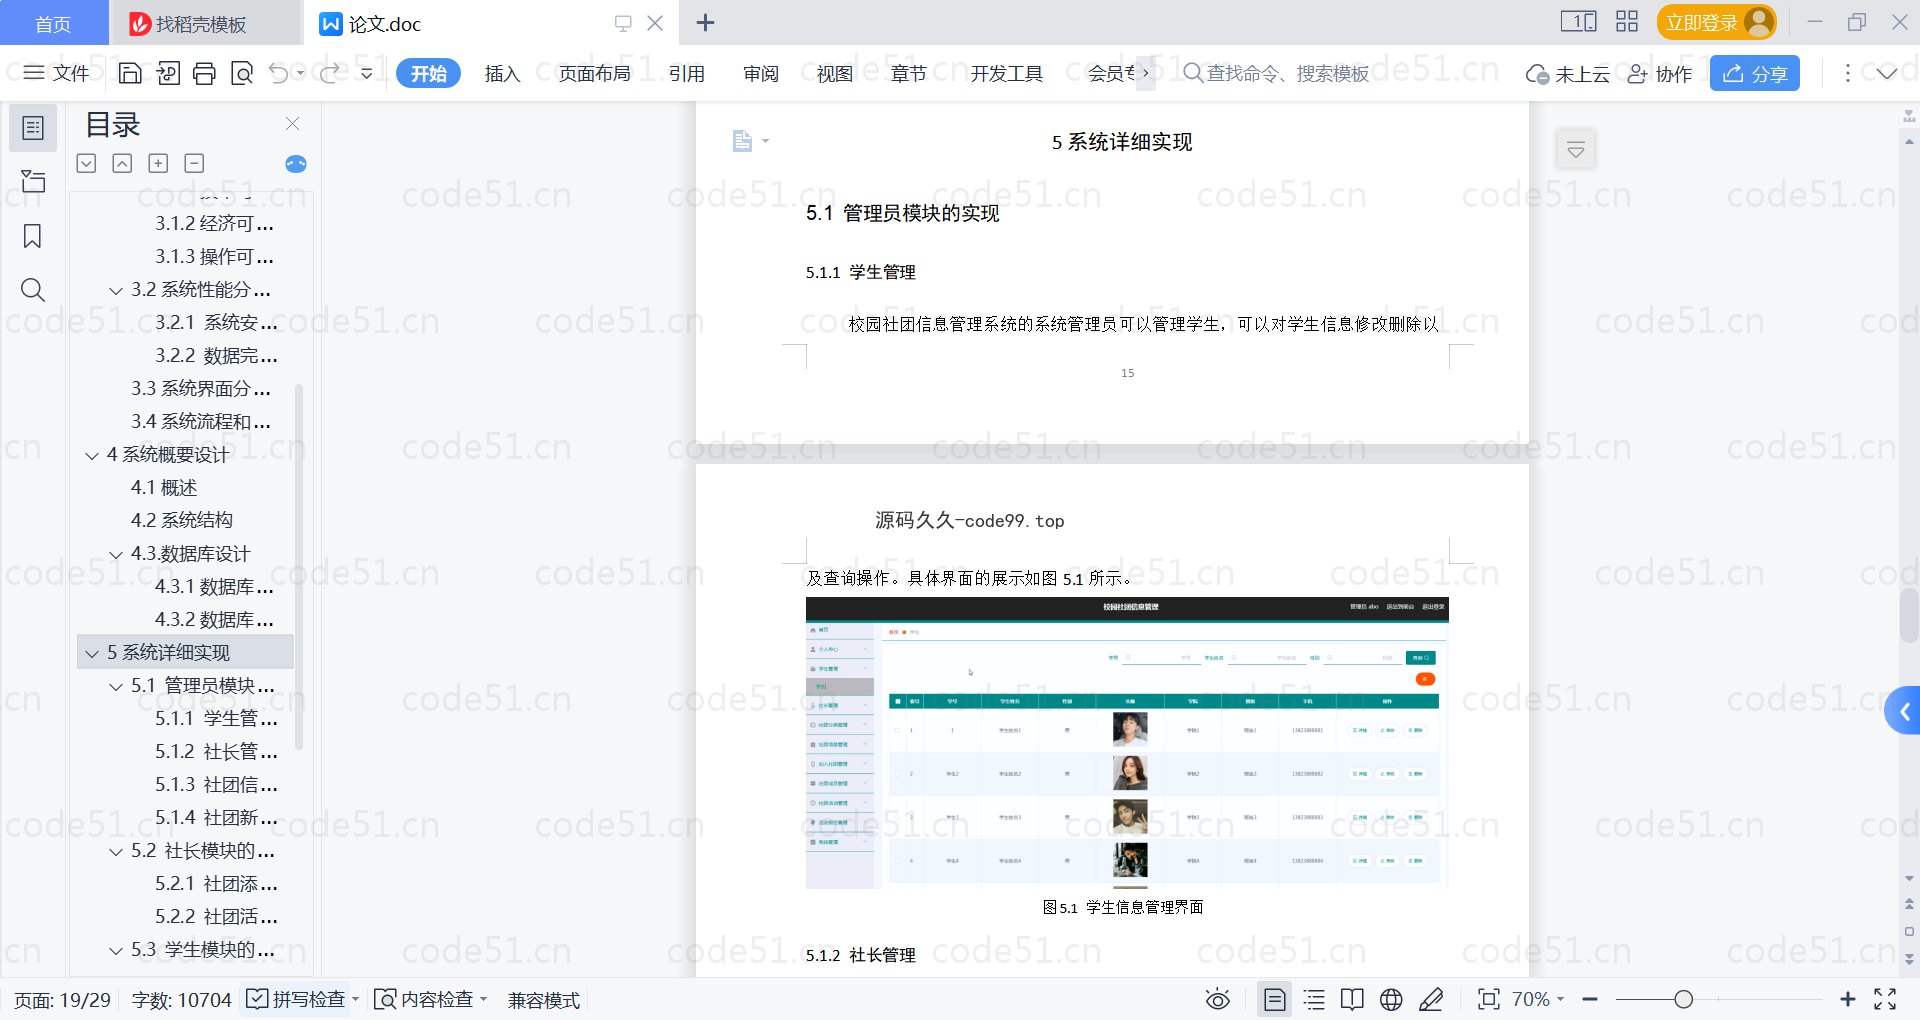Image resolution: width=1920 pixels, height=1020 pixels.
Task: Click the search command input field
Action: (1277, 73)
